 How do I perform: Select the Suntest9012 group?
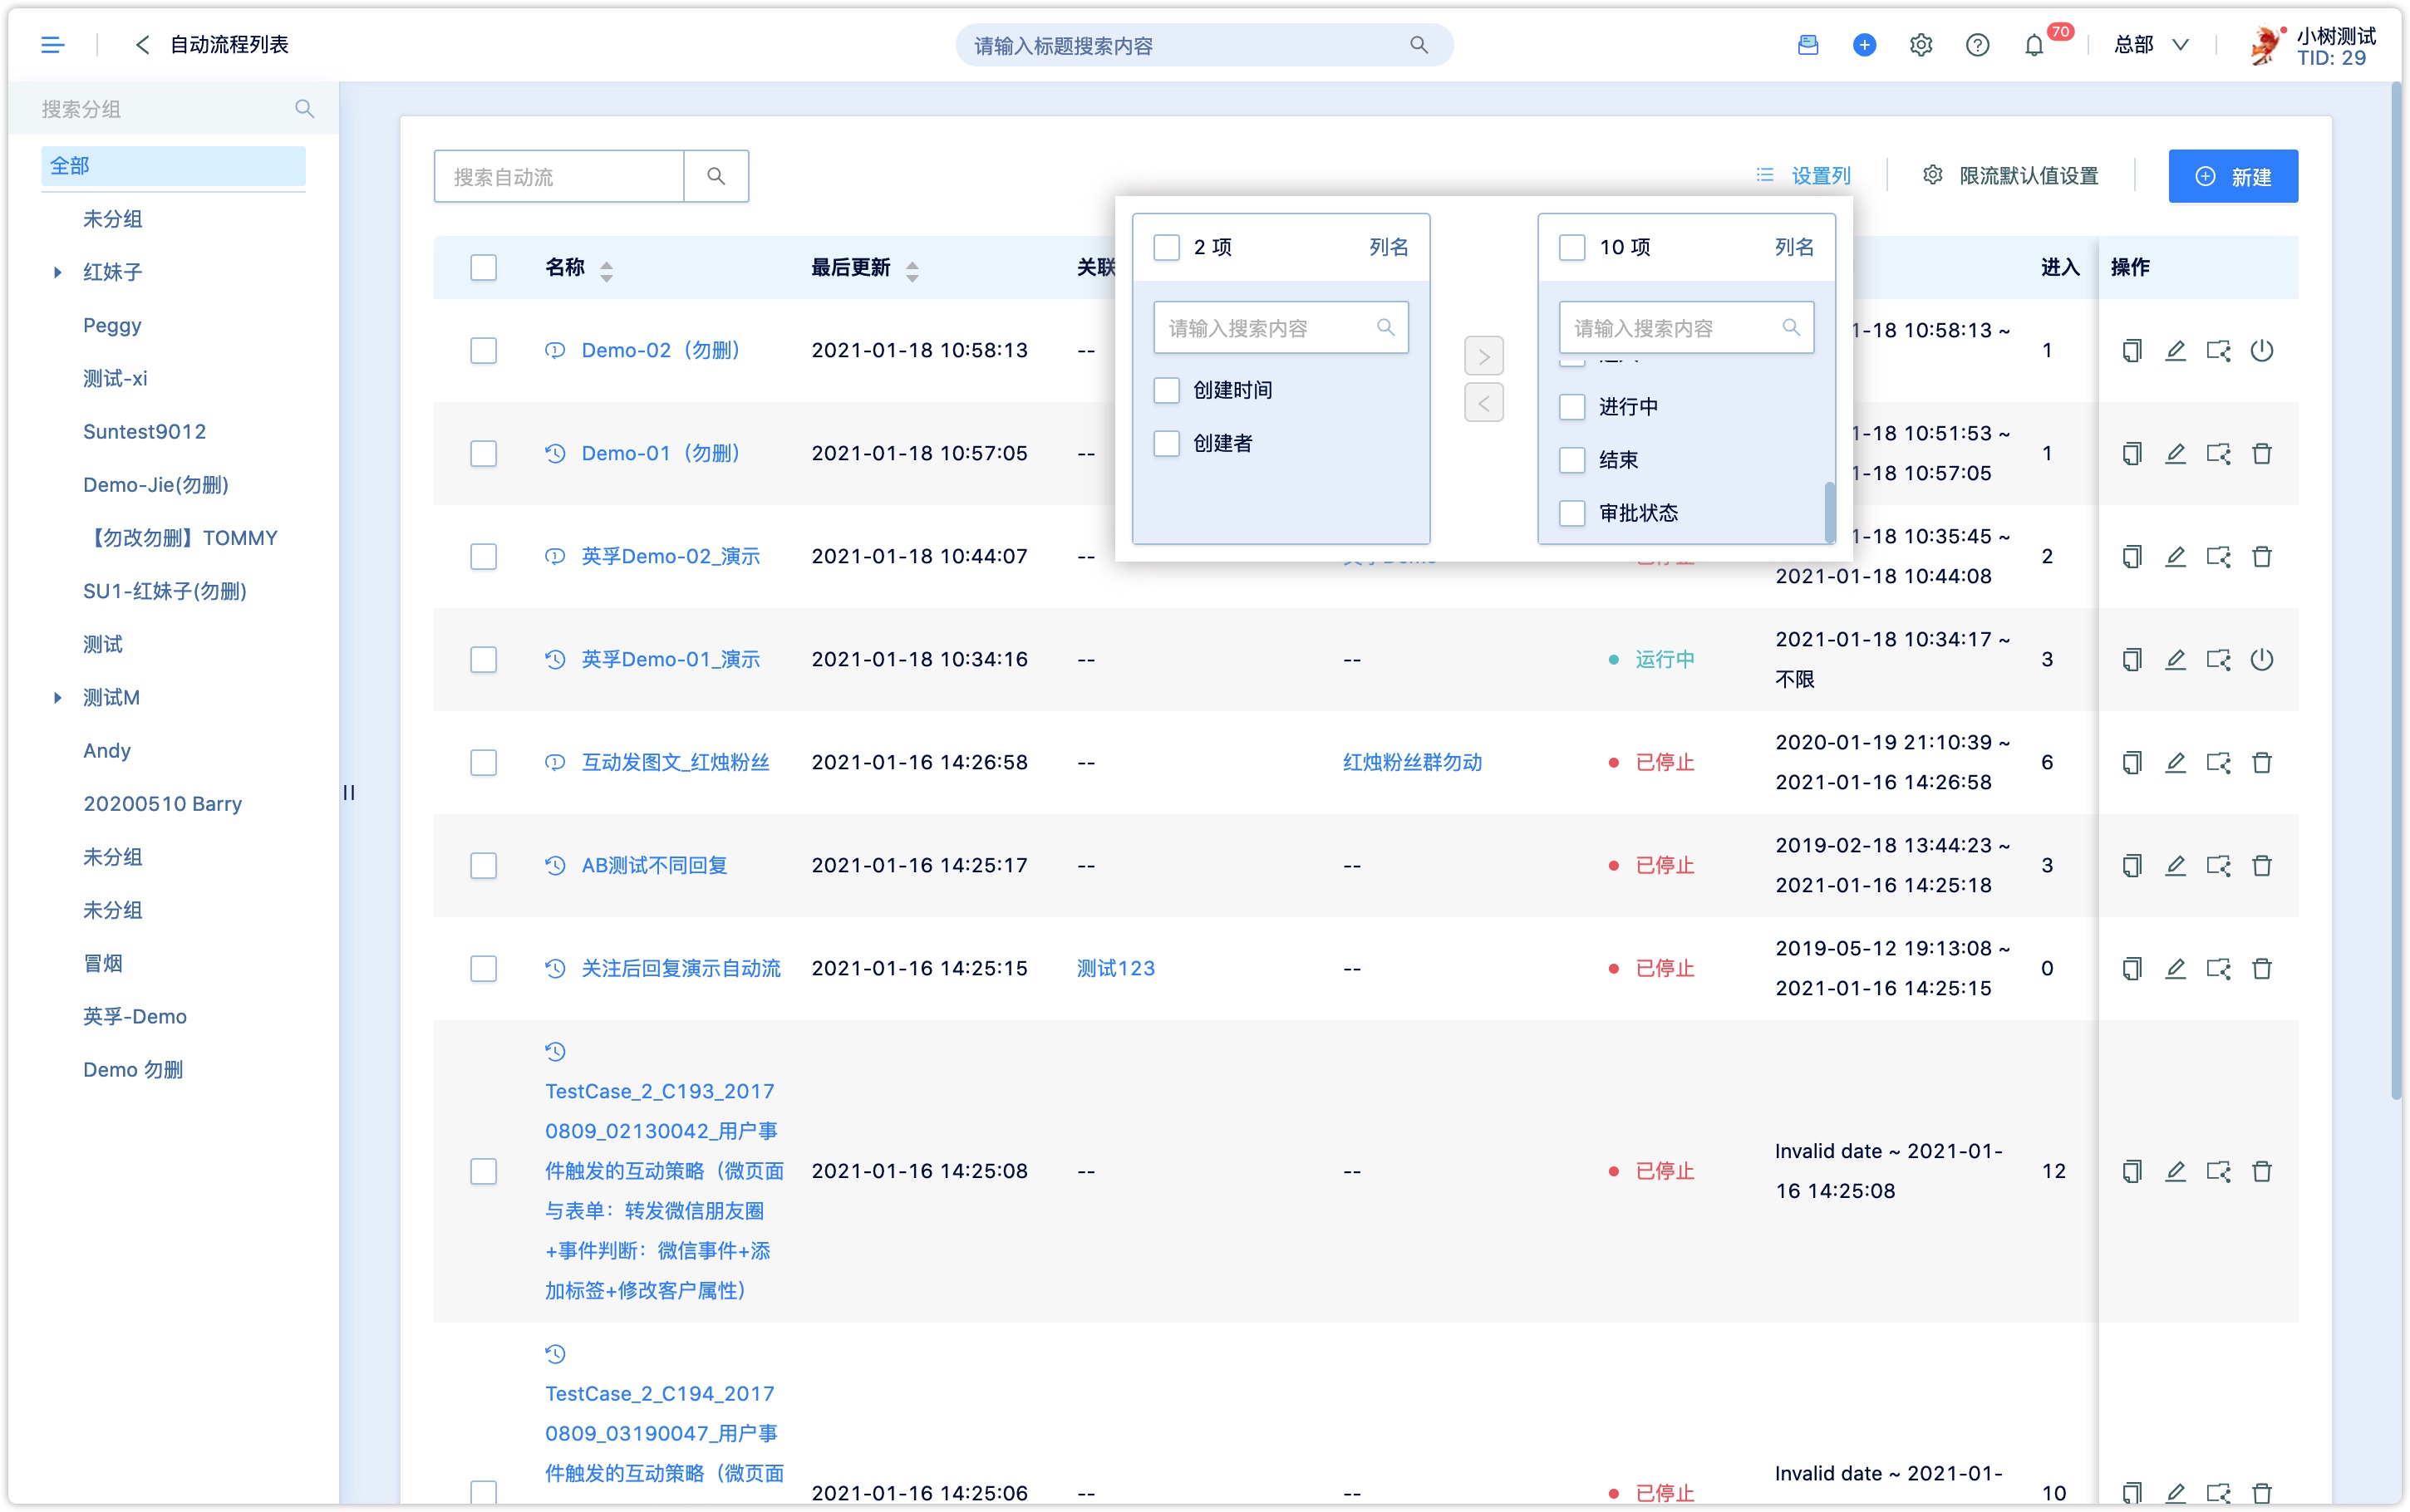(144, 432)
